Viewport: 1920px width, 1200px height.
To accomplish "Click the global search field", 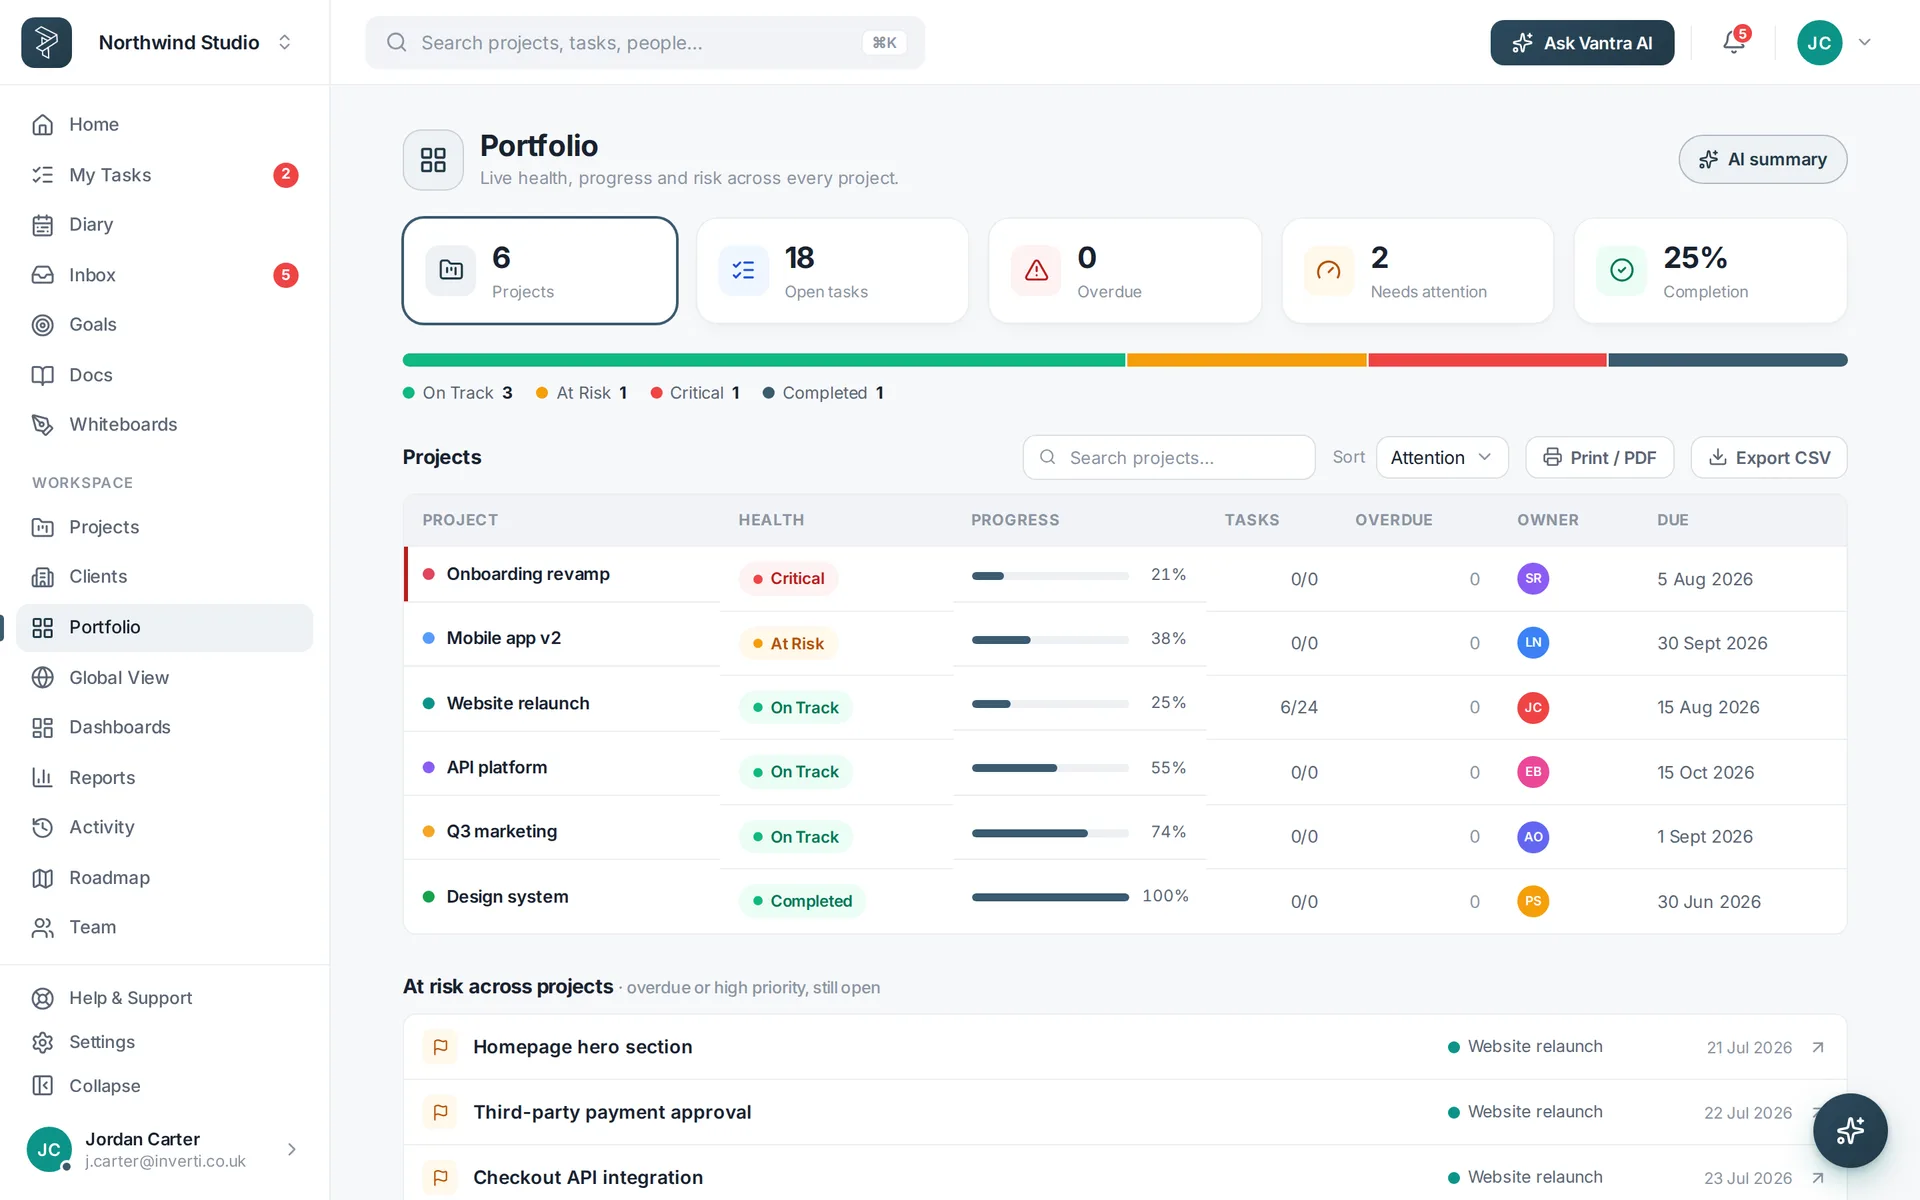I will point(645,42).
